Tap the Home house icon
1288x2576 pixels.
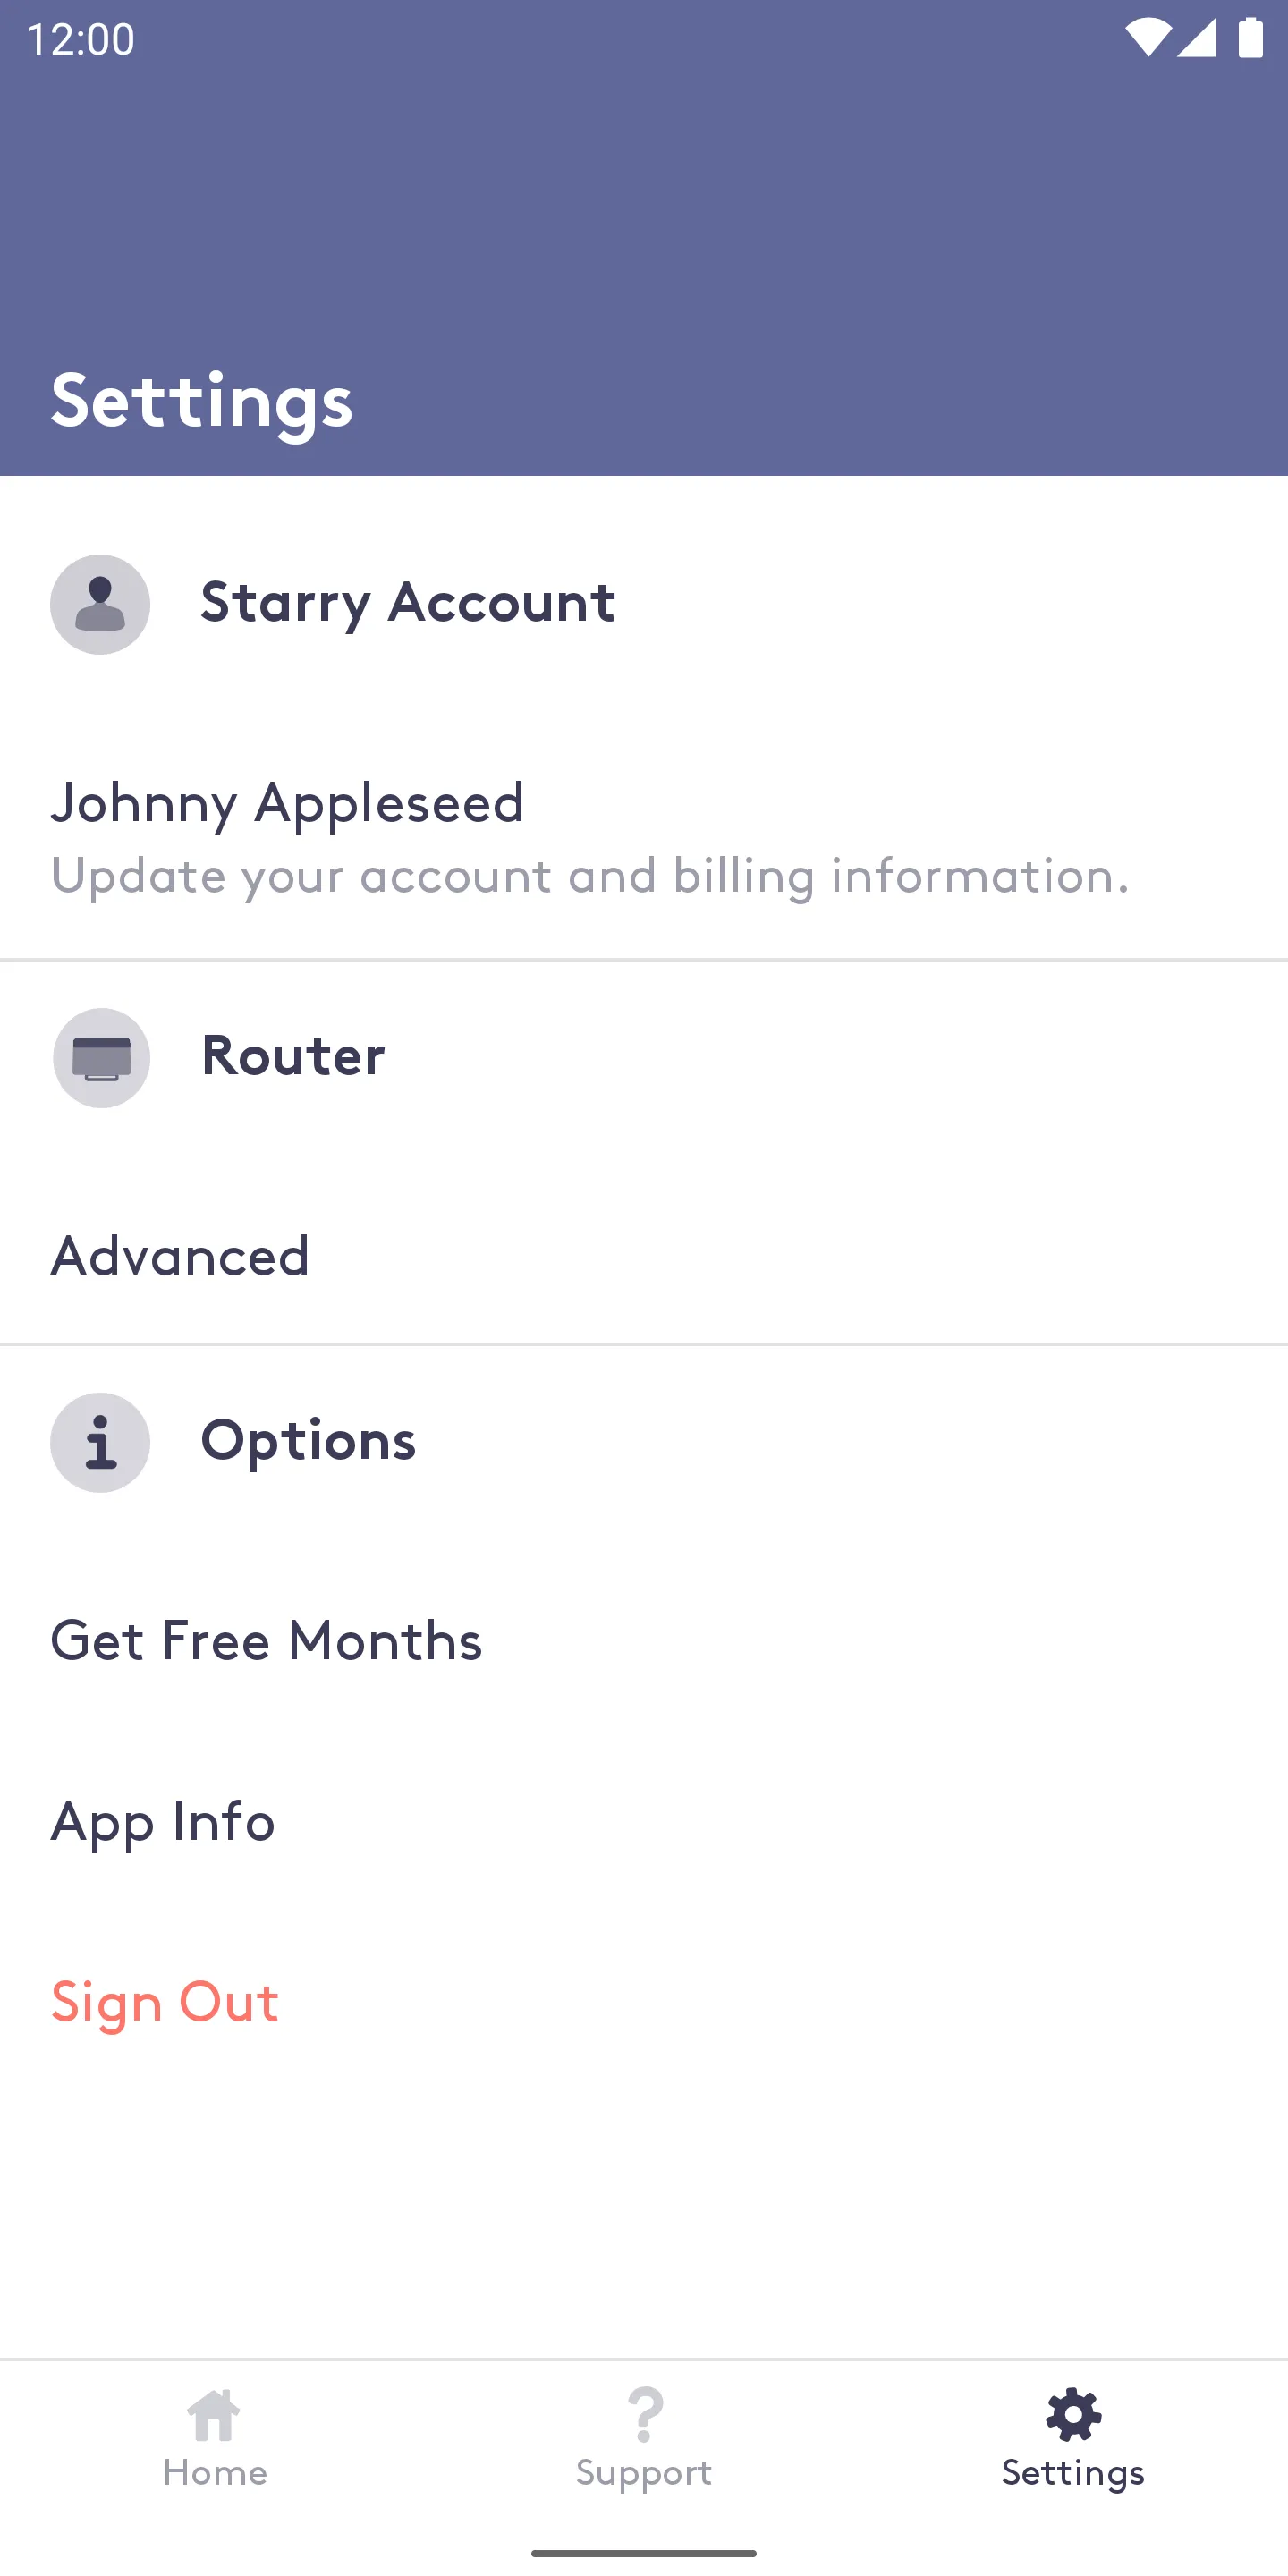(x=214, y=2415)
